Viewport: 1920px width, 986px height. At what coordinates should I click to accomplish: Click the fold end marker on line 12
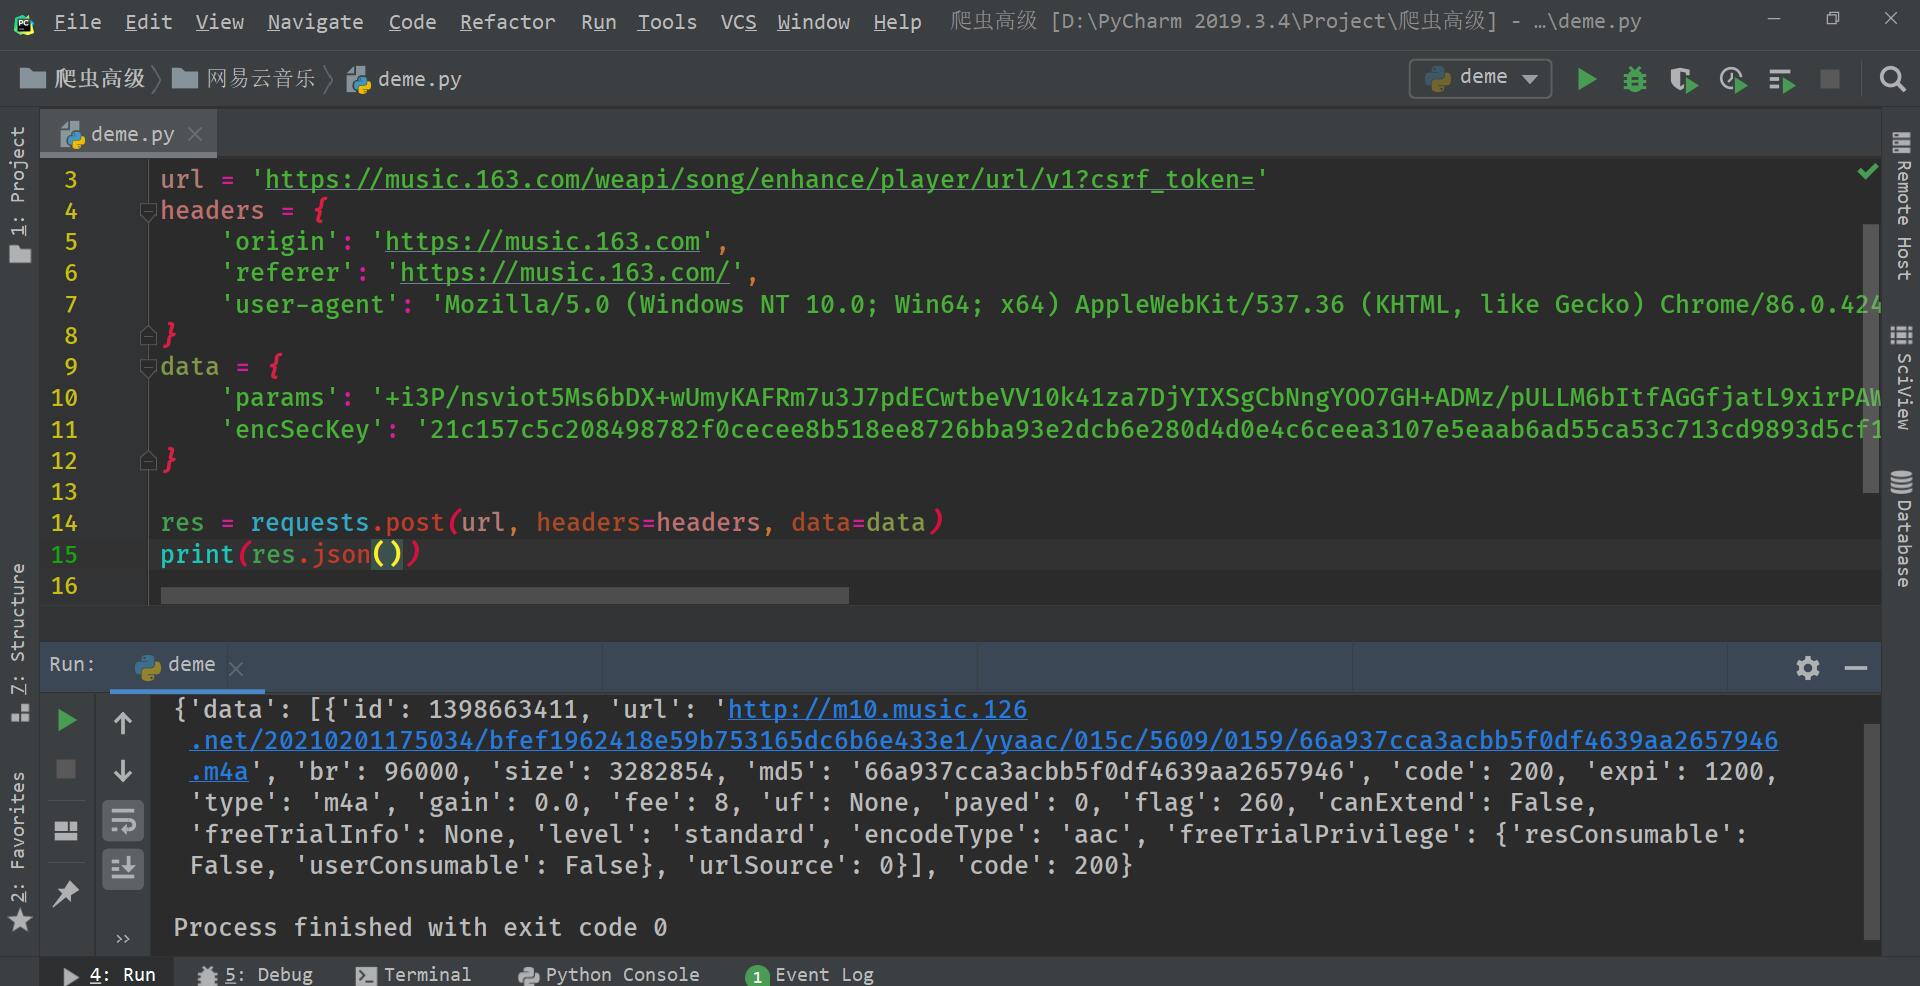point(148,460)
